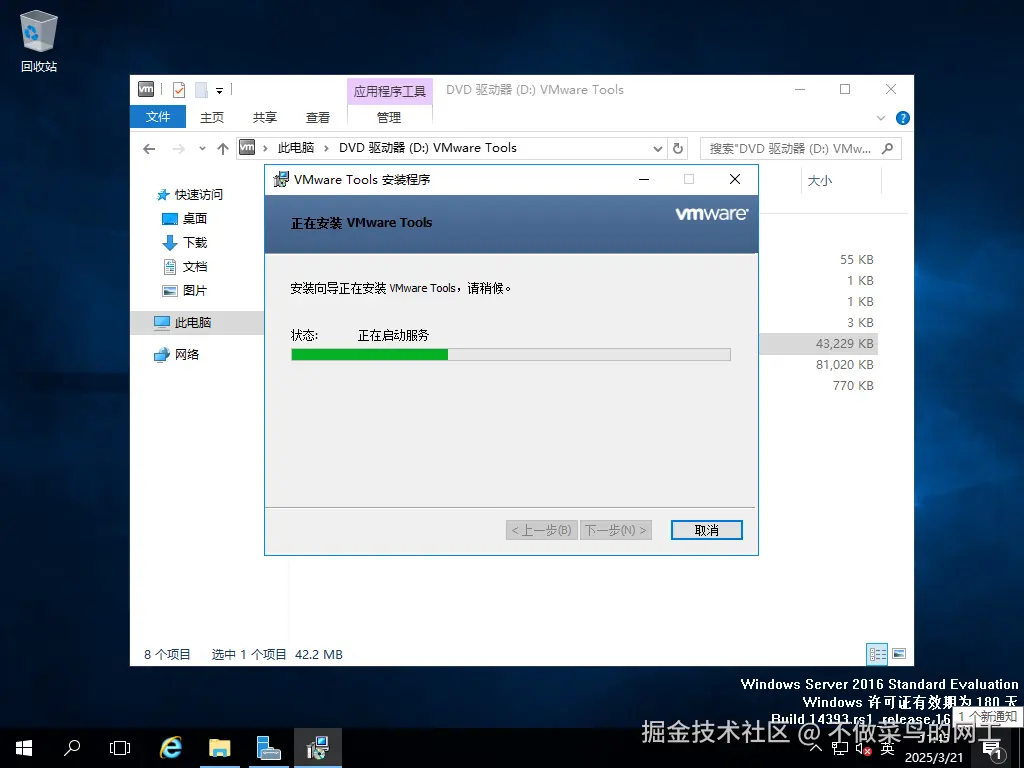
Task: Open 下载 in navigation pane
Action: (x=184, y=243)
